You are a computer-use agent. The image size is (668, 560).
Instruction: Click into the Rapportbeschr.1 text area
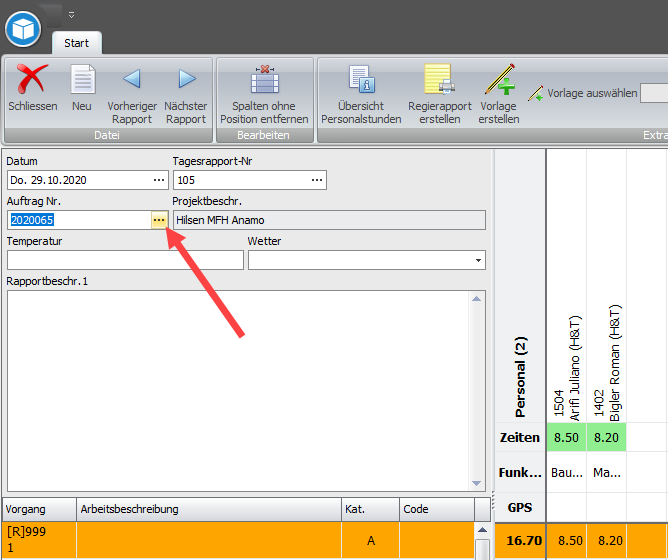tap(239, 391)
